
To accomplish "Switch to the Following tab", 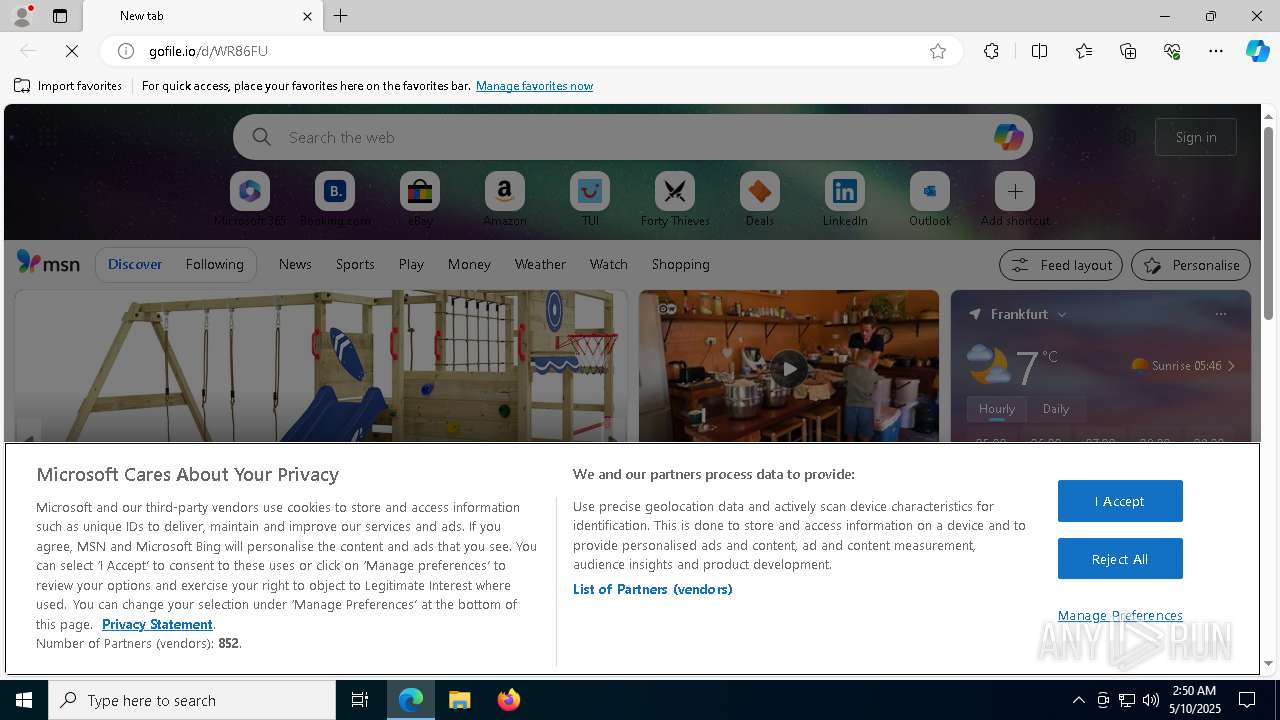I will (214, 264).
